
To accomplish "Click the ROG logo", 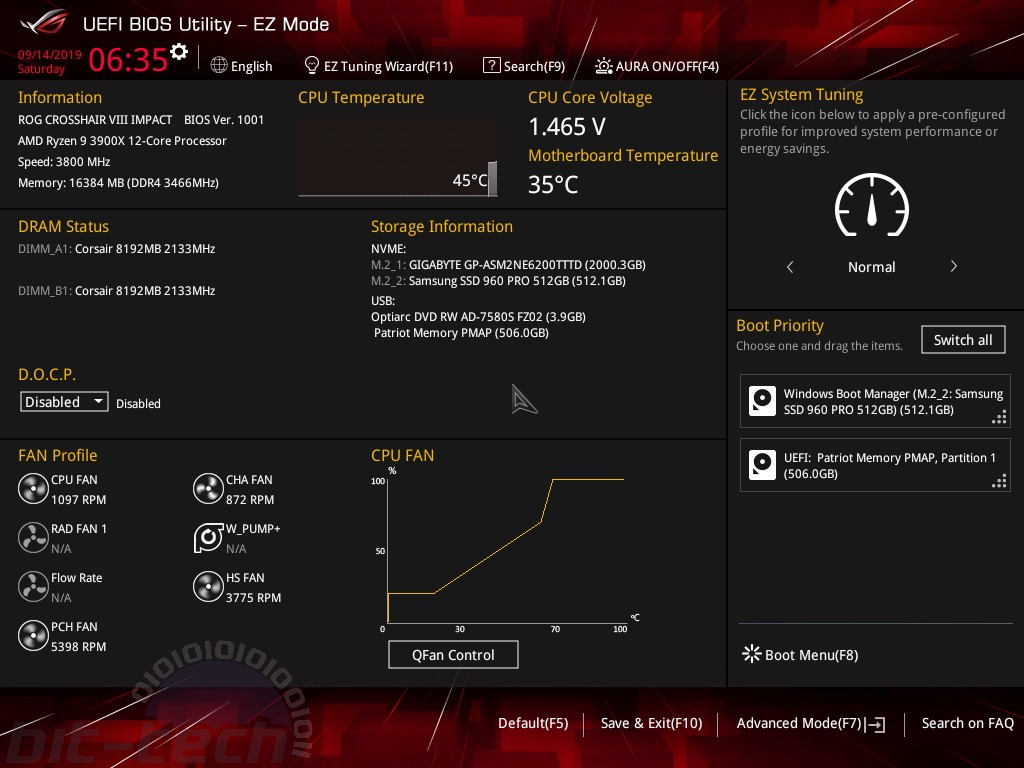I will pyautogui.click(x=44, y=23).
